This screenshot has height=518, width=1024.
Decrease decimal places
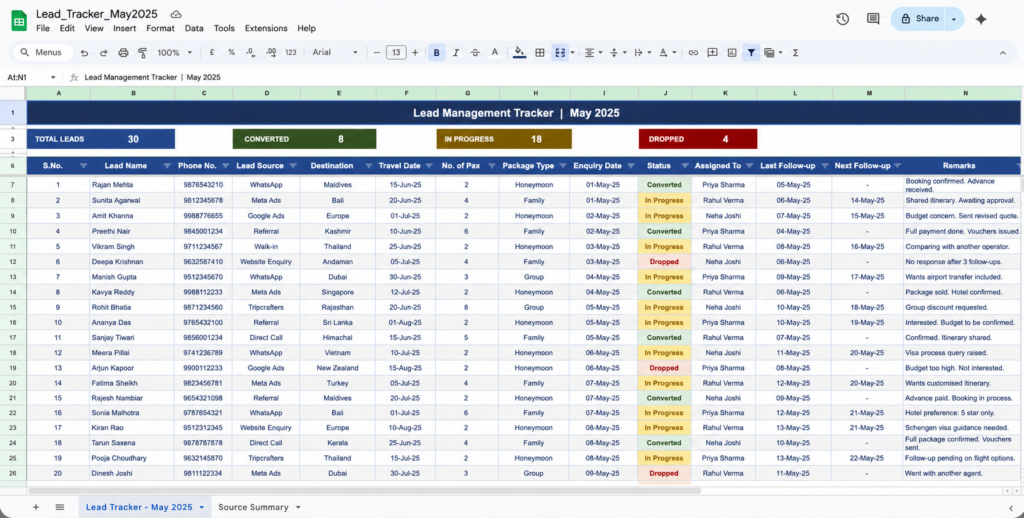pyautogui.click(x=251, y=53)
